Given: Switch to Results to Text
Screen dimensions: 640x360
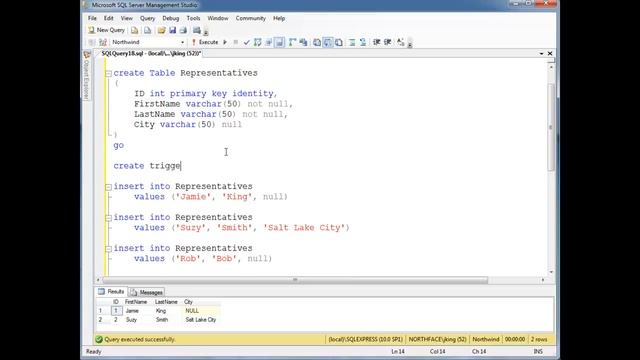Looking at the screenshot, I should click(317, 42).
